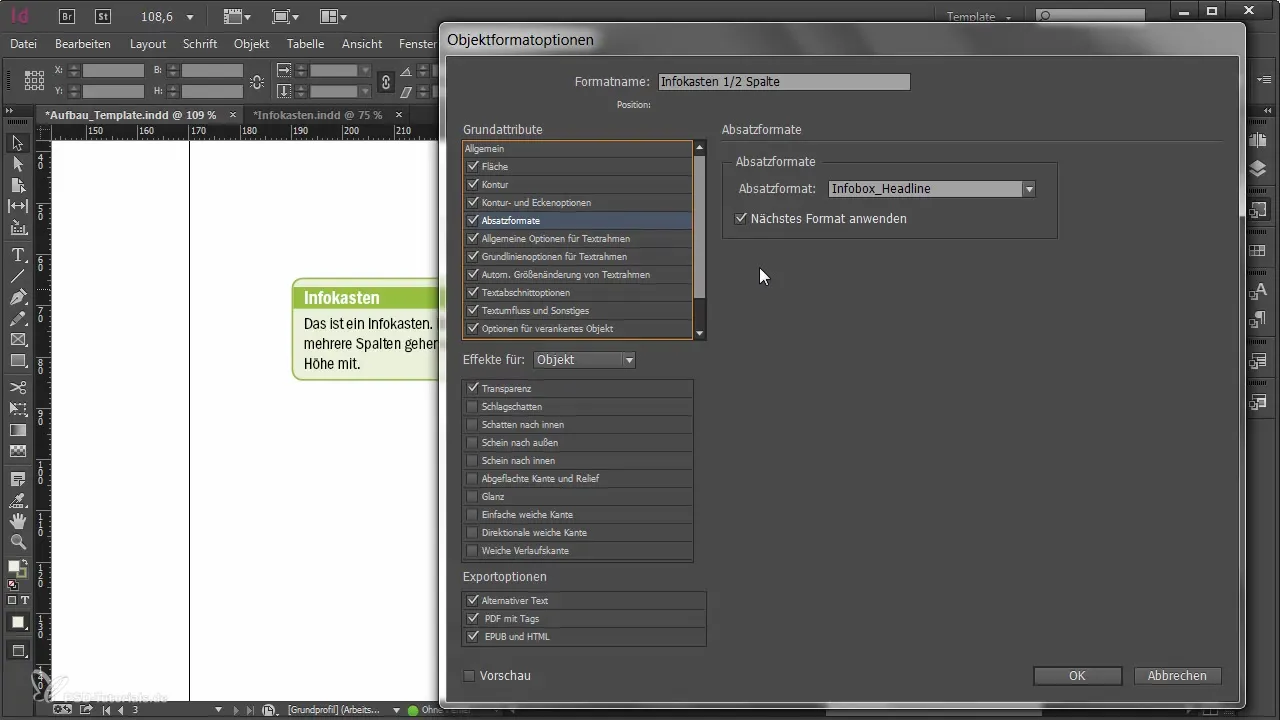
Task: Uncheck the Kontur attribute checkbox
Action: click(473, 185)
